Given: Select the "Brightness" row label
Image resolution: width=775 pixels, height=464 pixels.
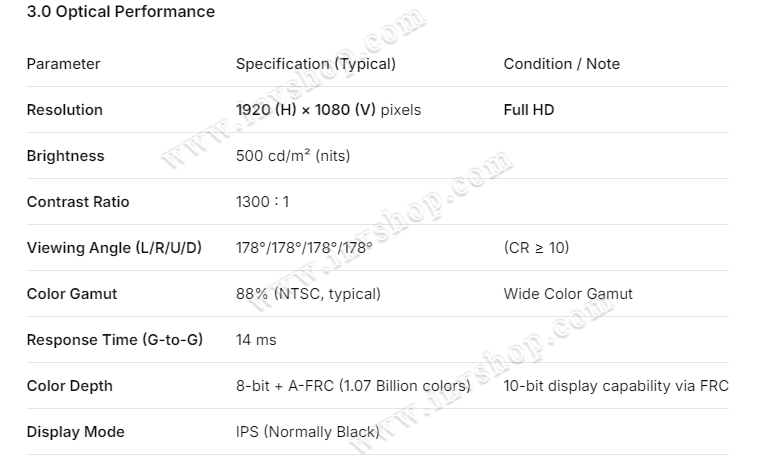Looking at the screenshot, I should coord(65,156).
